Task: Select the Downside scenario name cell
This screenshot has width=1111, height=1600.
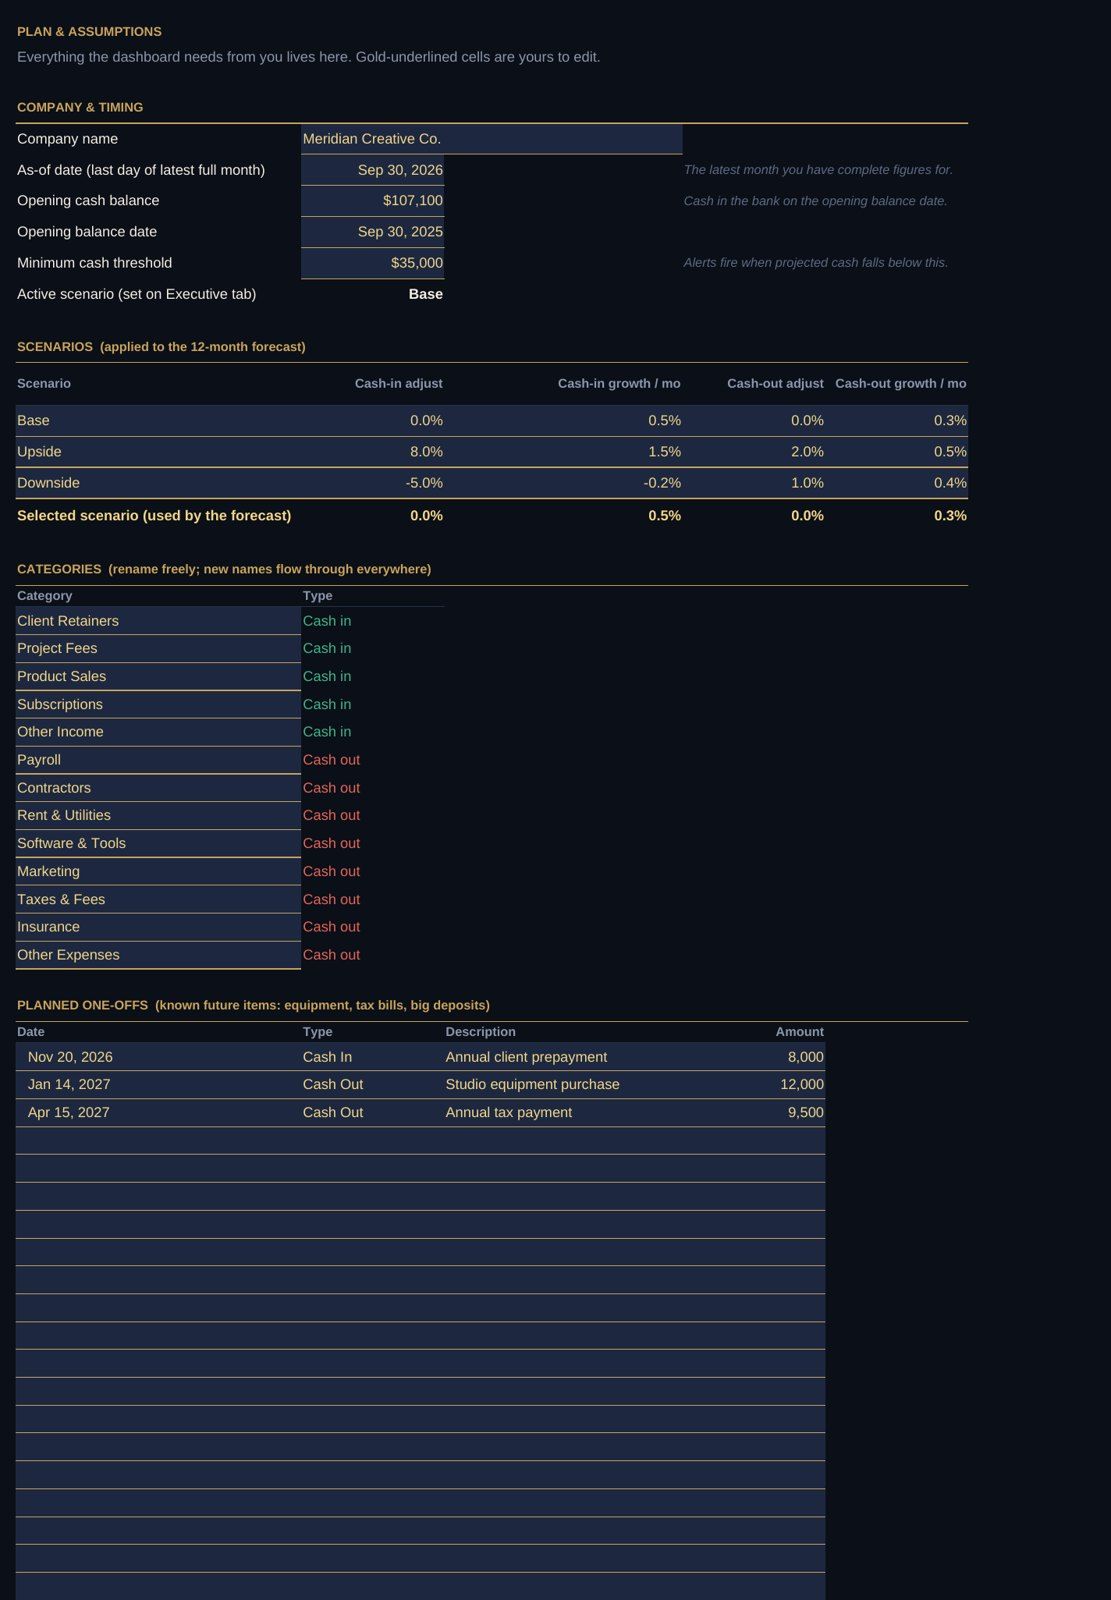Action: (x=158, y=483)
